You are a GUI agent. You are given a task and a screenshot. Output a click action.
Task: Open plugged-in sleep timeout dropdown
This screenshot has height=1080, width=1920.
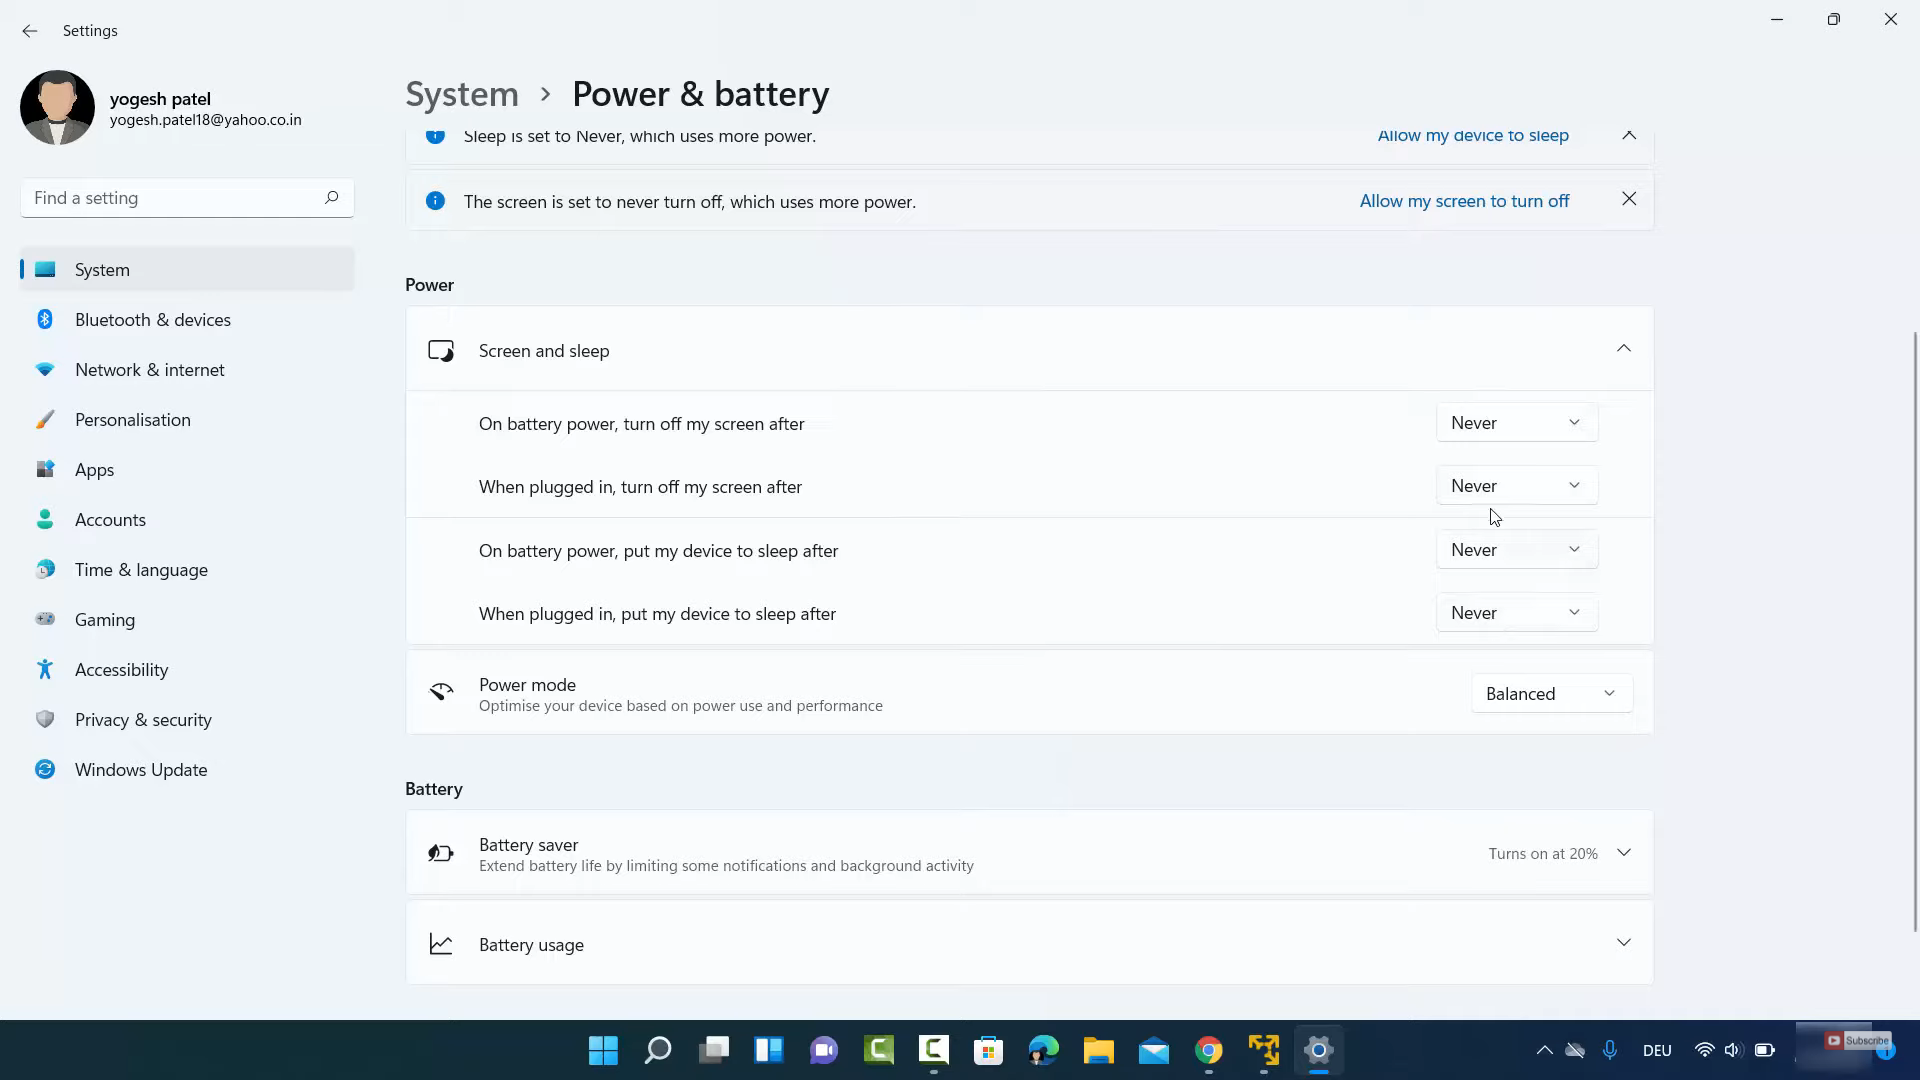[x=1516, y=613]
